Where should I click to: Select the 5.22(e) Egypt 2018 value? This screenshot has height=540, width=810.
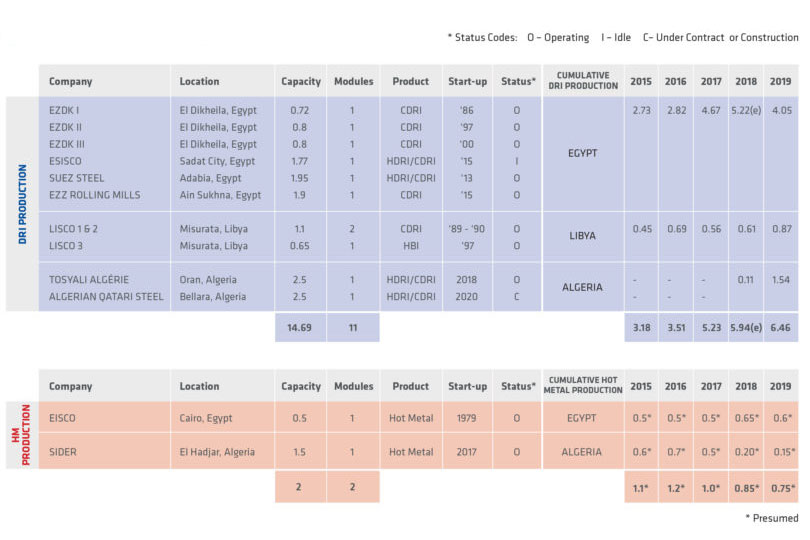pyautogui.click(x=746, y=110)
